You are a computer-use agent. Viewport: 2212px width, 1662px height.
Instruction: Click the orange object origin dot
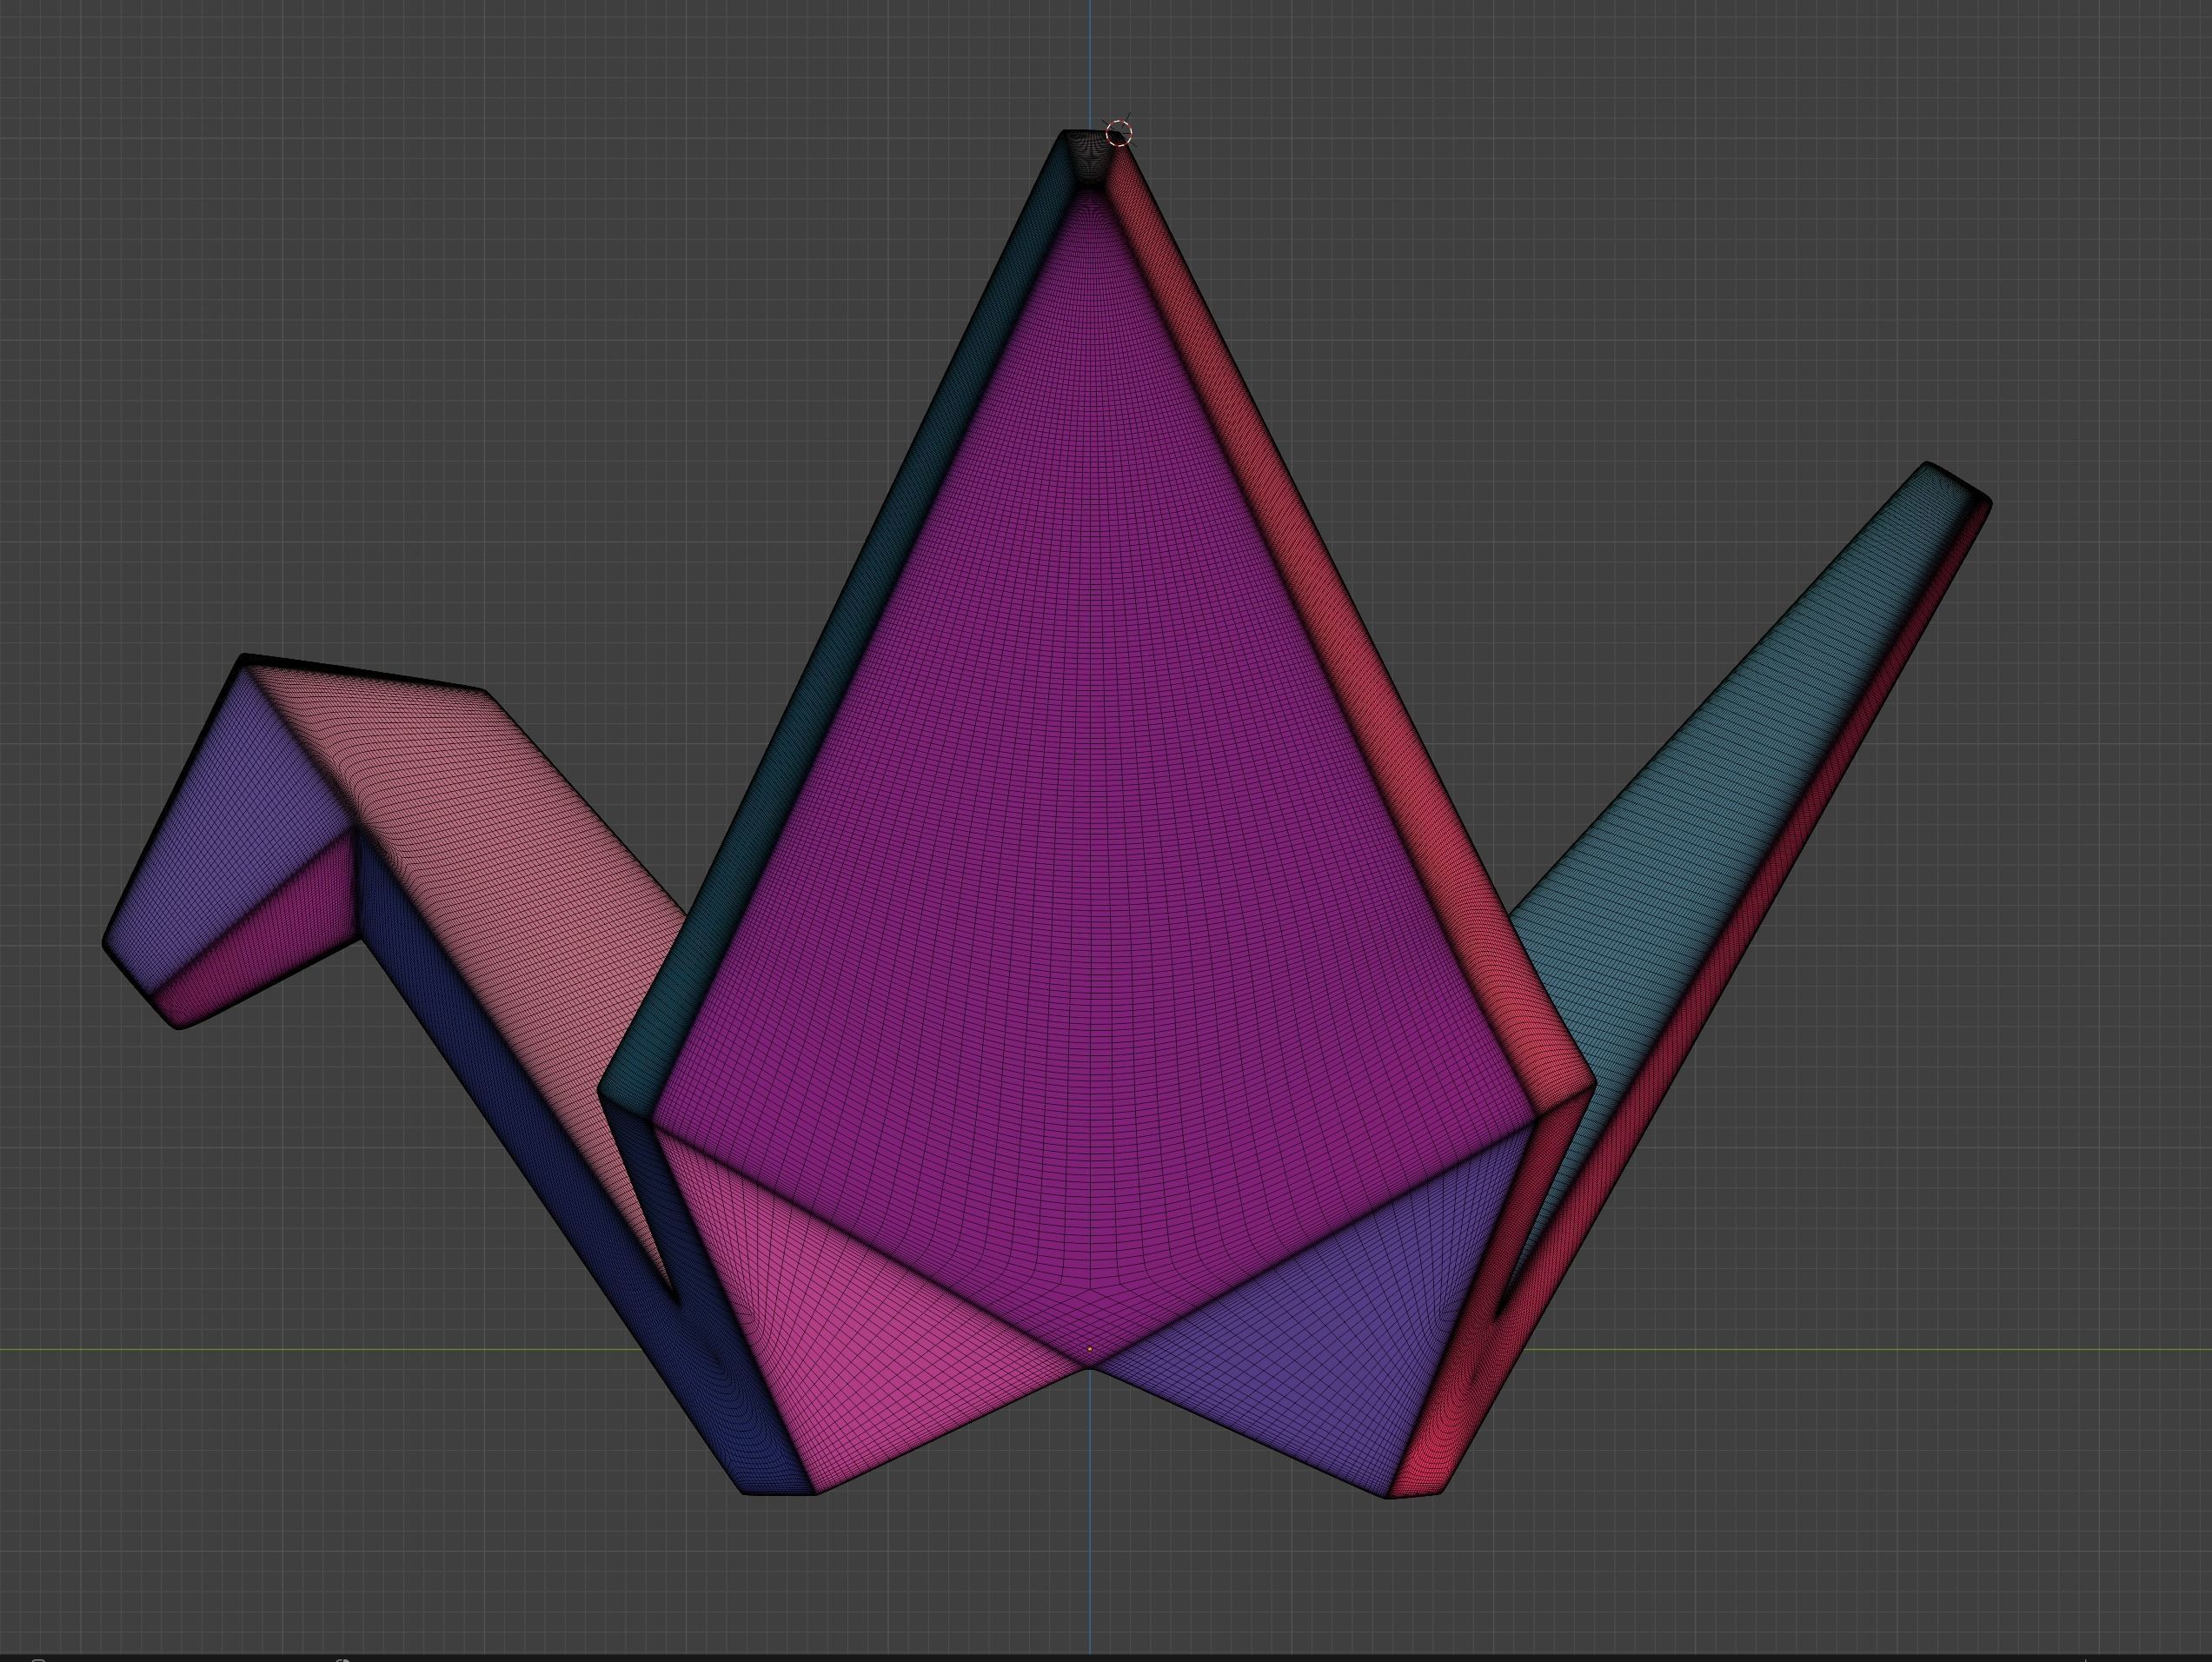(1090, 1349)
